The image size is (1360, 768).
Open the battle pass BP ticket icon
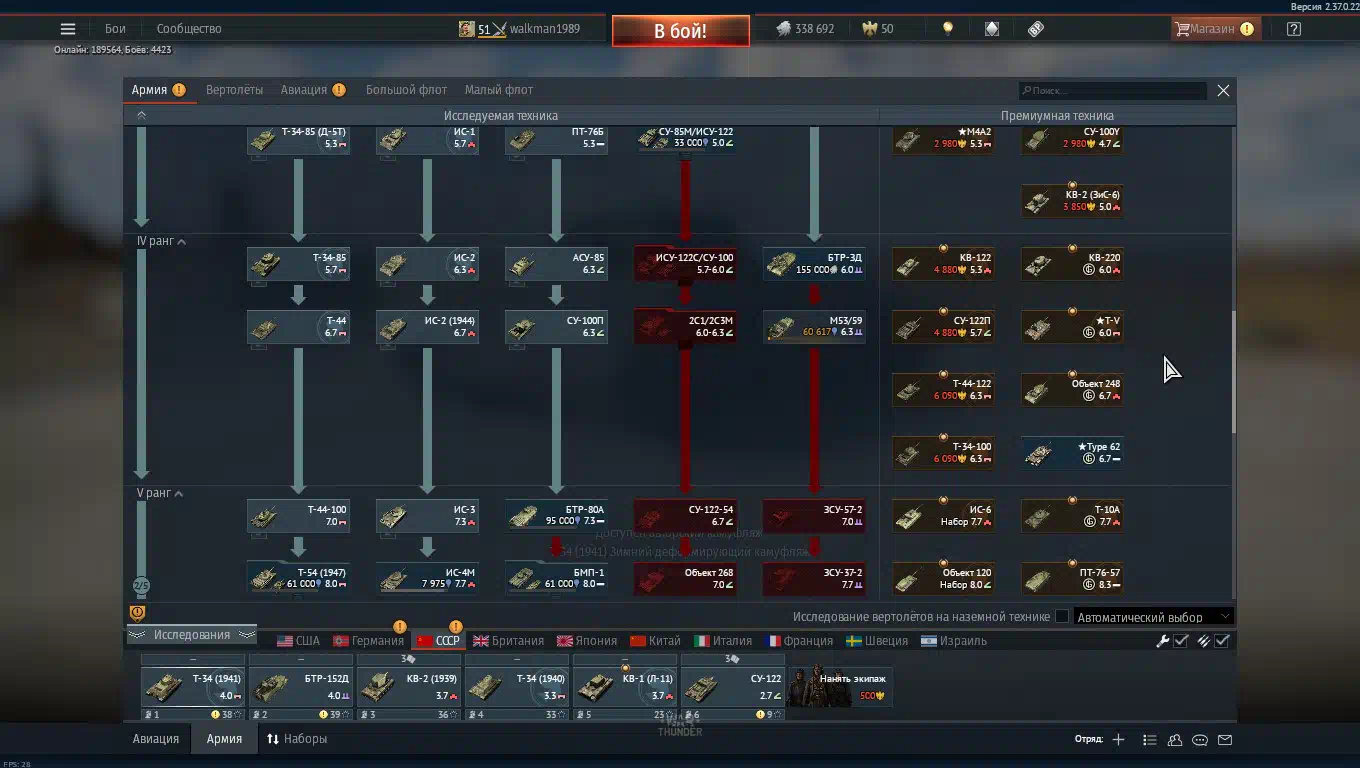1036,29
